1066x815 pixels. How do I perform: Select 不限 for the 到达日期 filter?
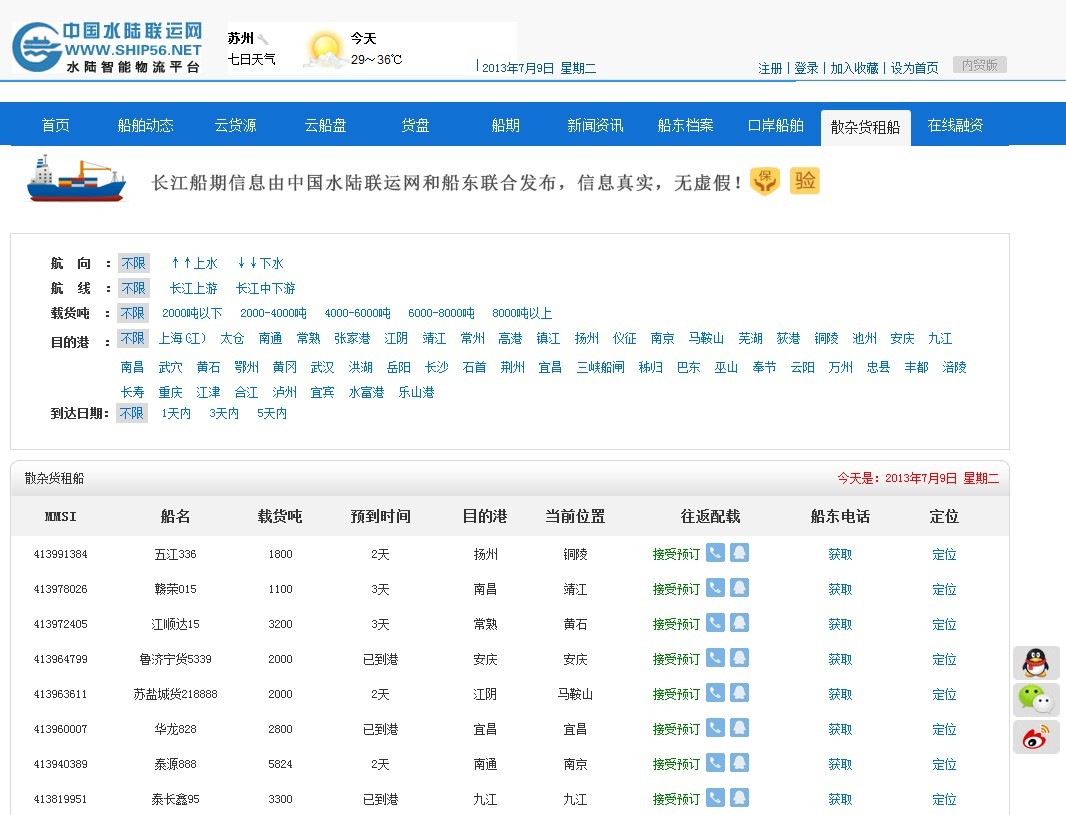tap(132, 413)
